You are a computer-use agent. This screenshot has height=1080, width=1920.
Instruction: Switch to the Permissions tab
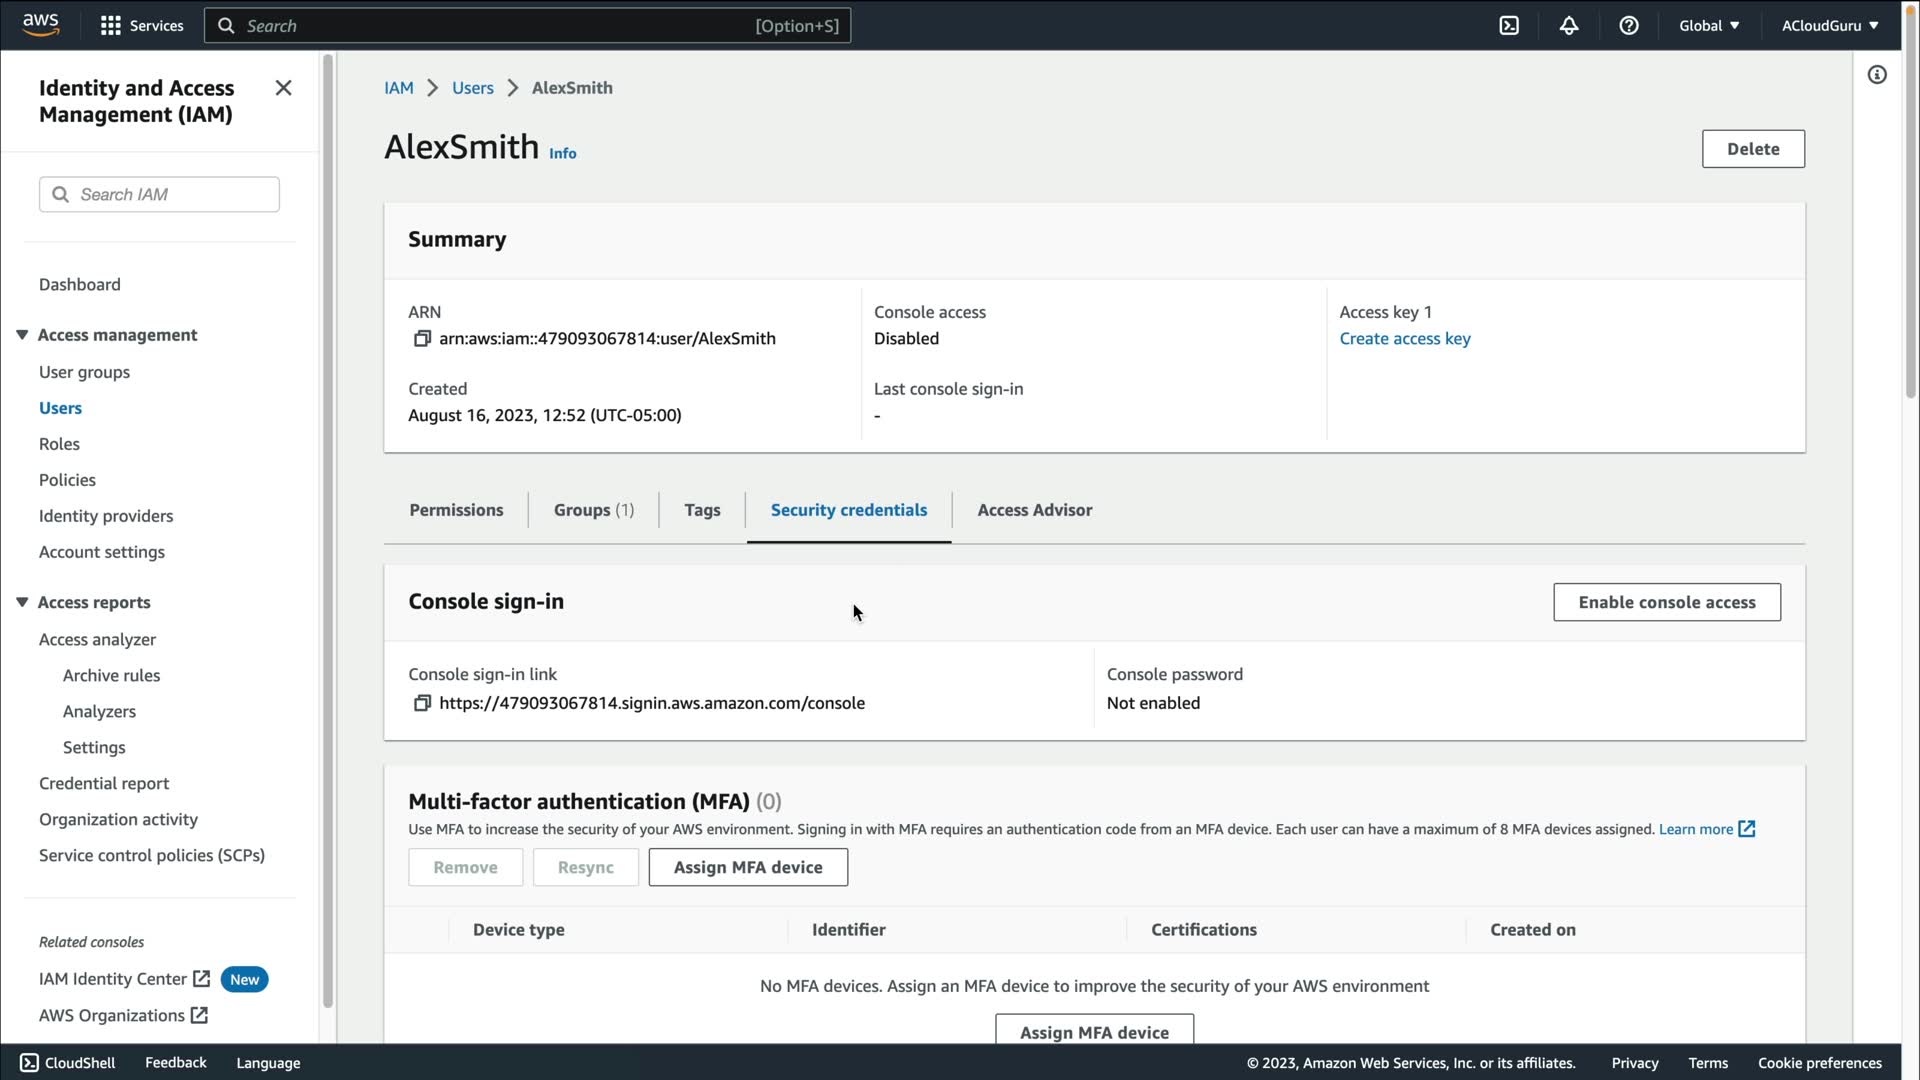click(x=456, y=510)
